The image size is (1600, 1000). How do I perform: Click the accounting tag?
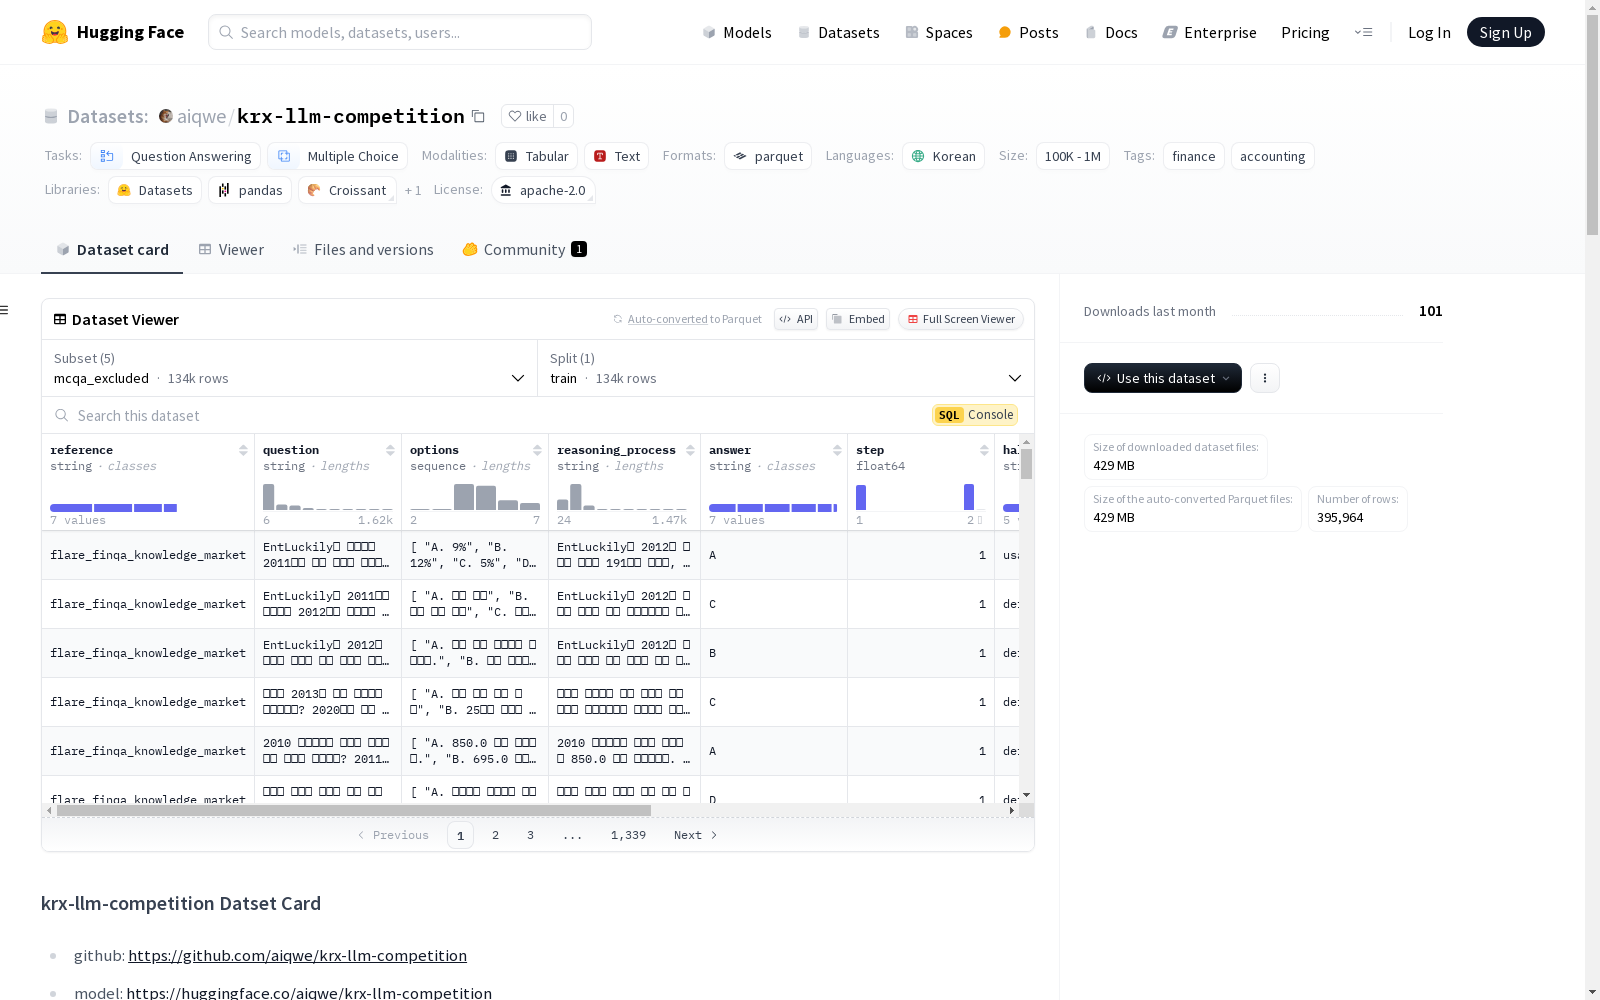pyautogui.click(x=1272, y=156)
